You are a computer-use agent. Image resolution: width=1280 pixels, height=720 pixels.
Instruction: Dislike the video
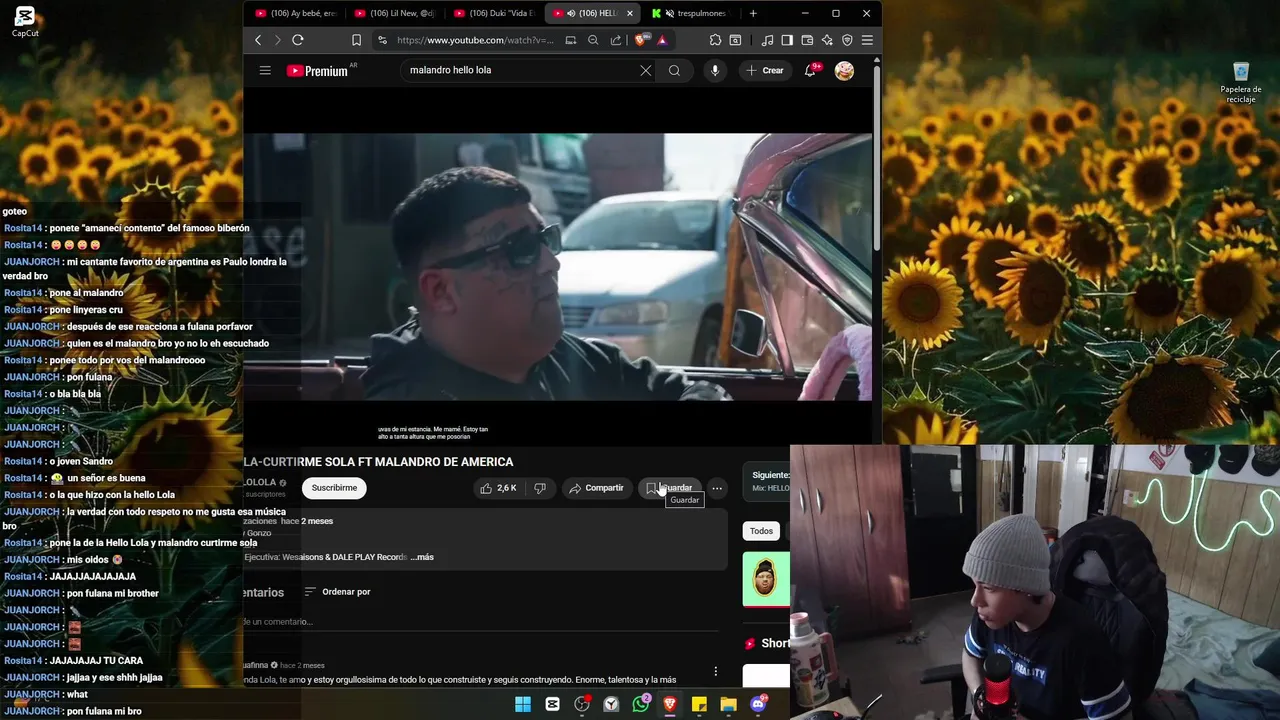point(540,488)
